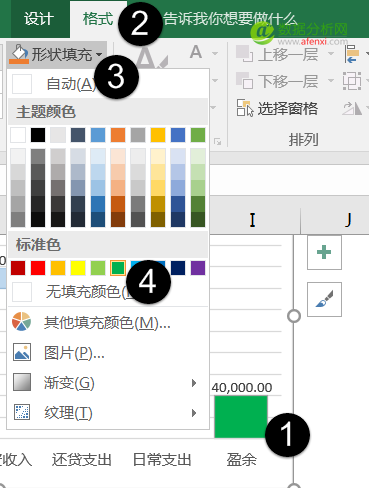Screen dimensions: 369x488
Task: Open the 纹理(T) texture submenu
Action: (108, 413)
